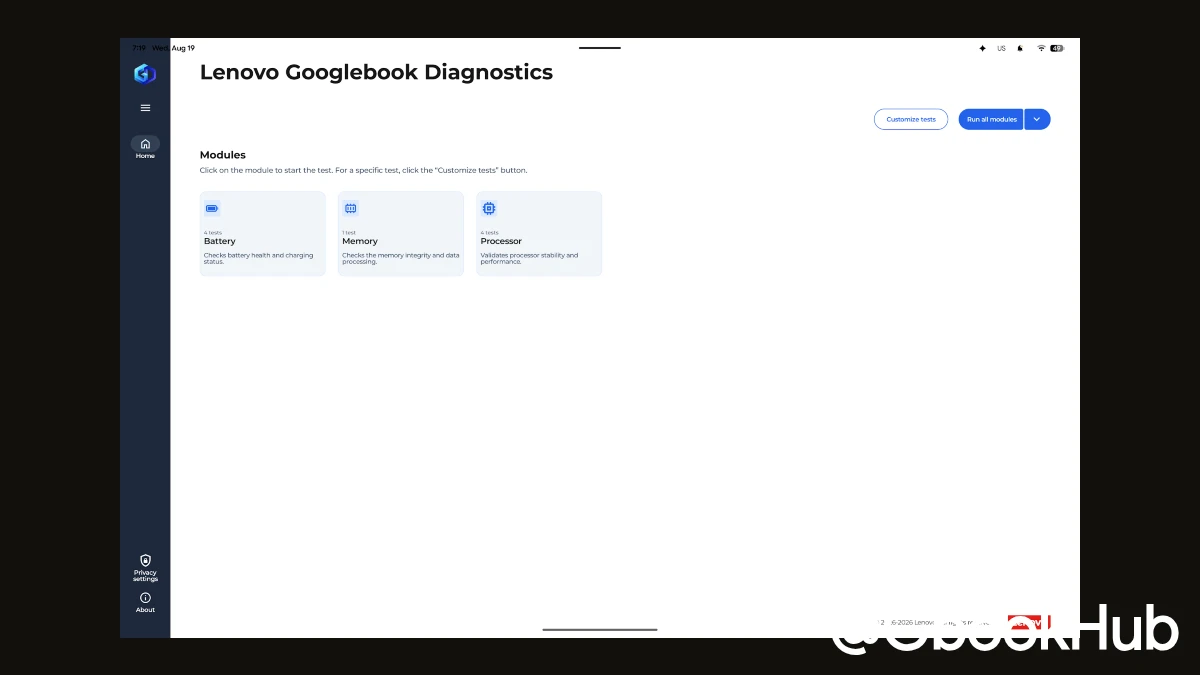Click the Memory module chip icon

(x=350, y=208)
